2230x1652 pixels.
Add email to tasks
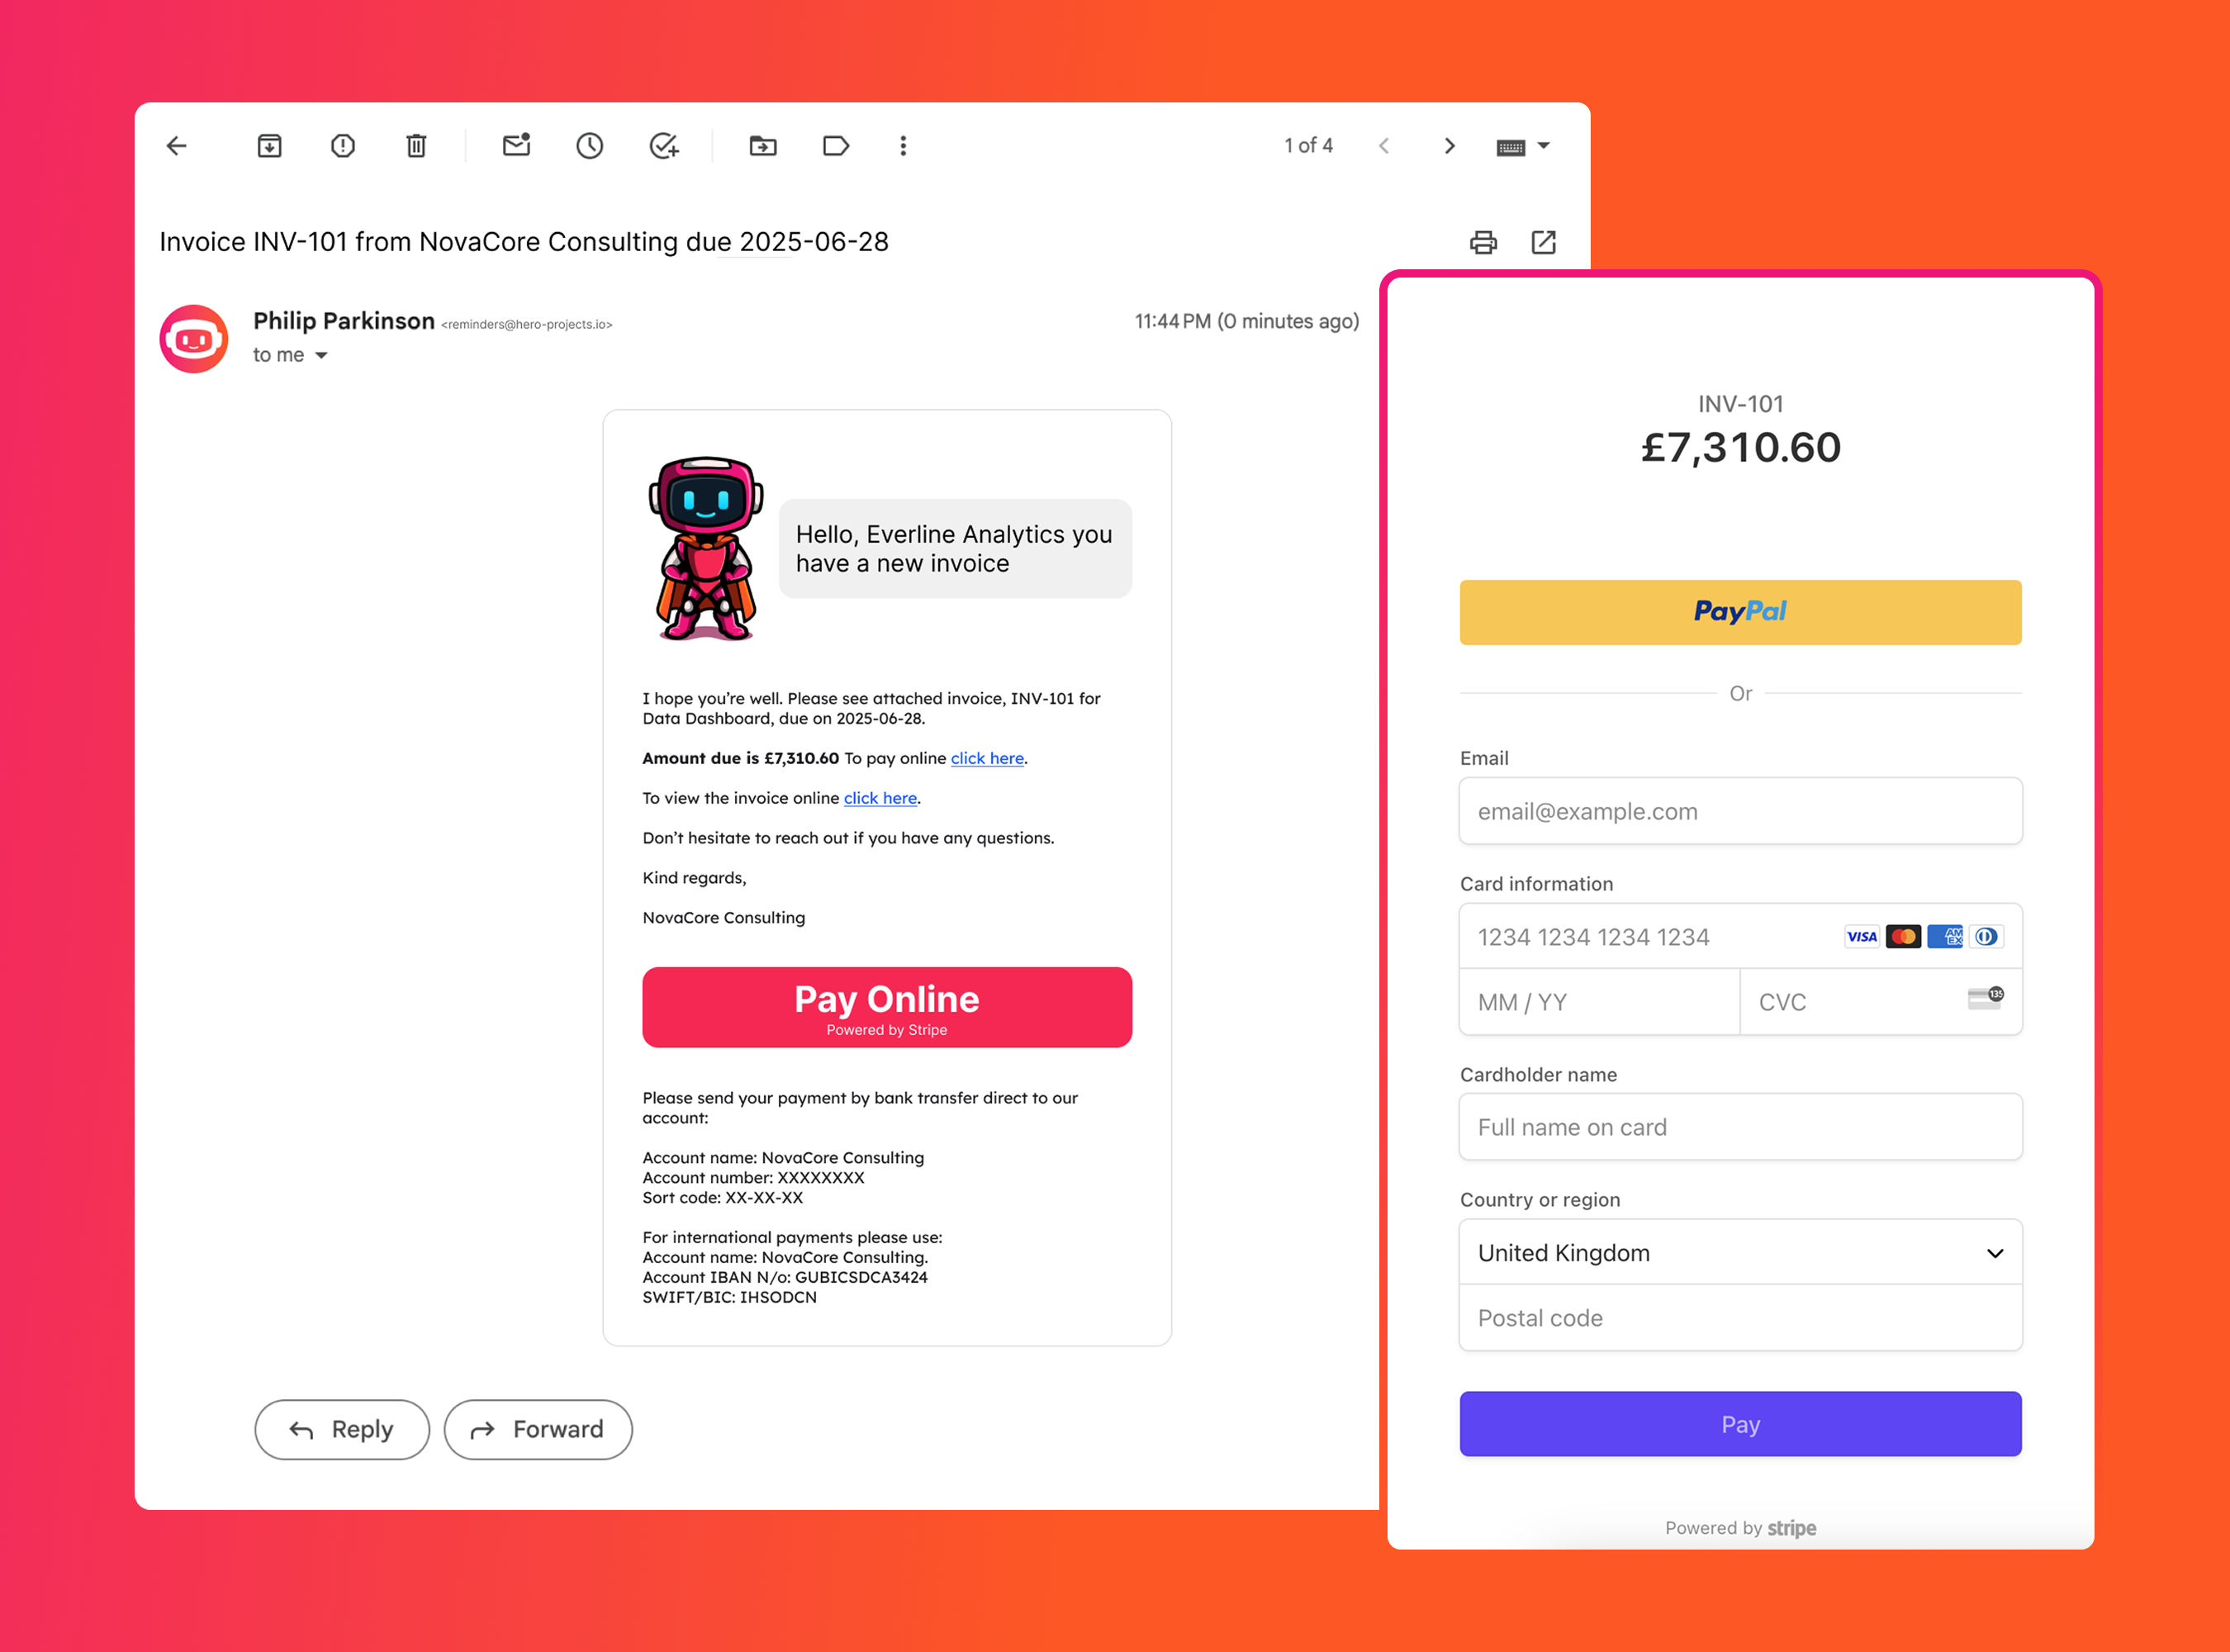point(664,146)
